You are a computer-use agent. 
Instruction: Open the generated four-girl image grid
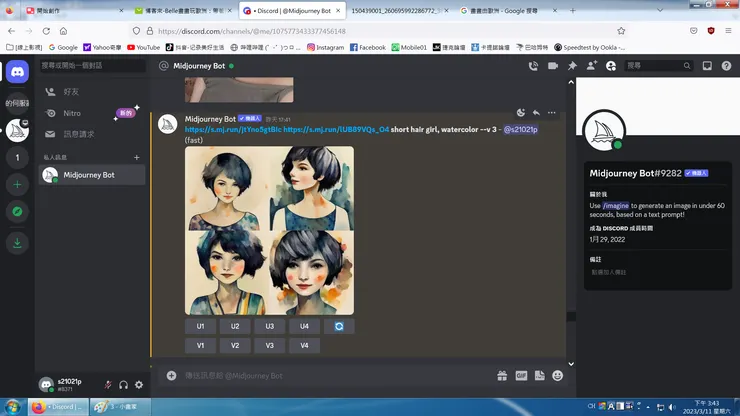point(269,230)
